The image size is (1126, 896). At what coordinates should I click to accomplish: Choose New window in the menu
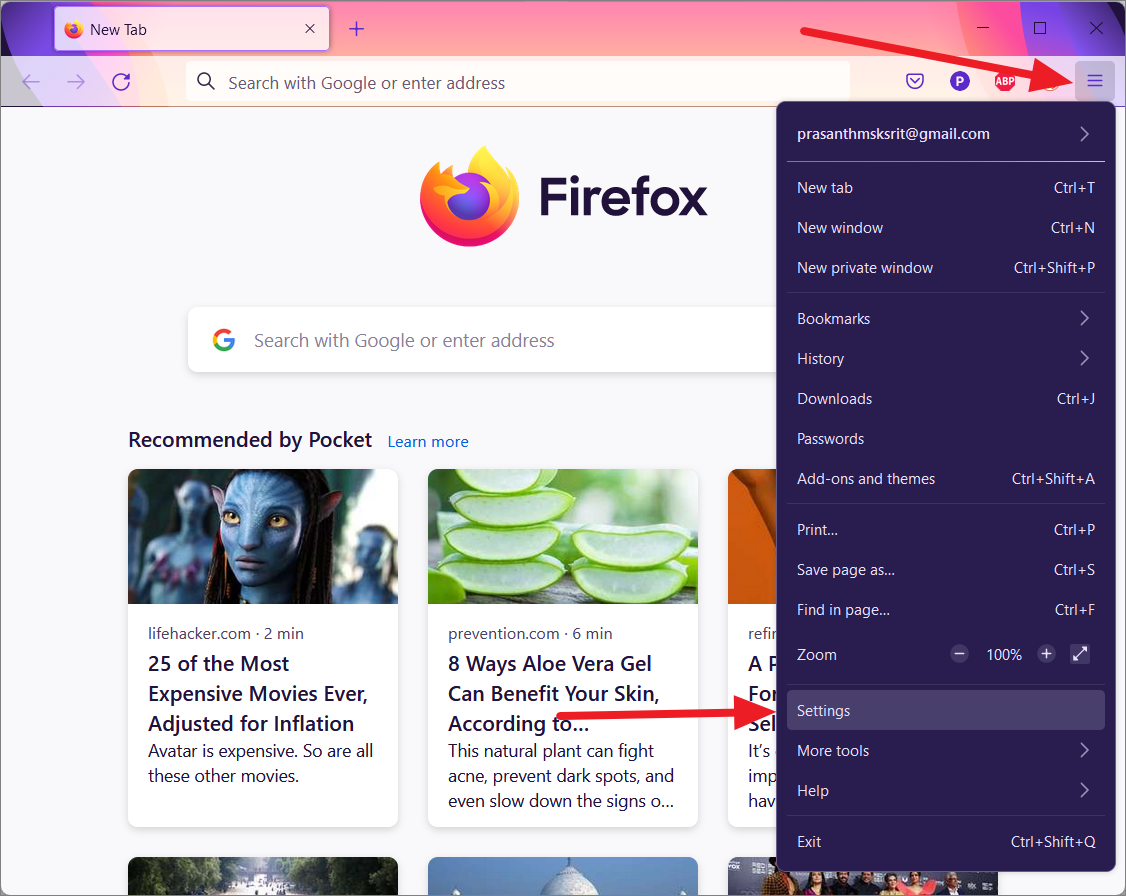click(945, 228)
